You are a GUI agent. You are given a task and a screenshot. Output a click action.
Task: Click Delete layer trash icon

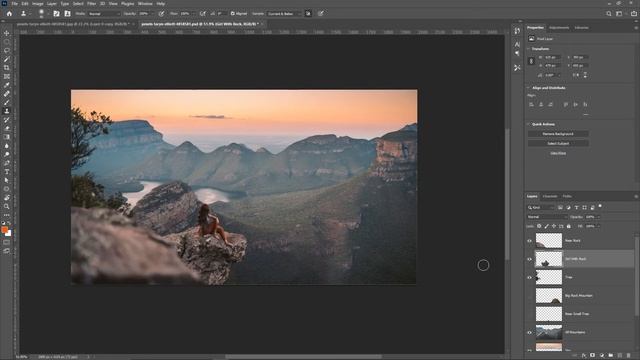(x=629, y=356)
